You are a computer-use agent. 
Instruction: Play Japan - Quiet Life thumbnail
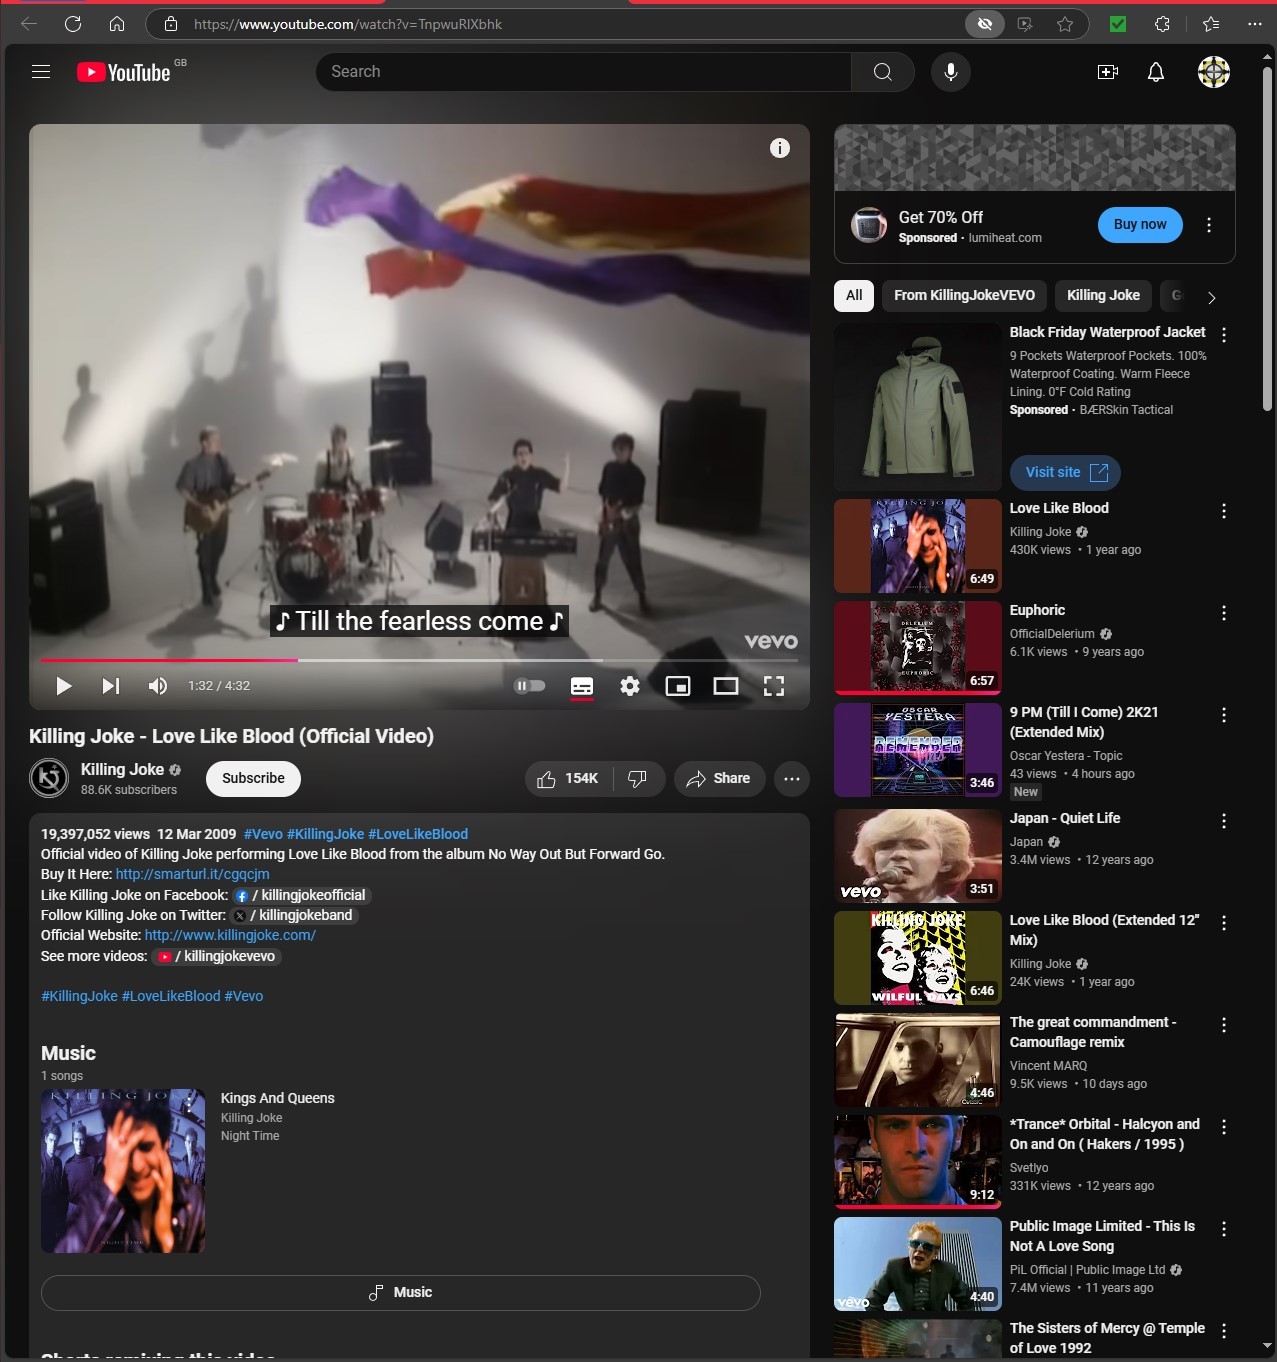(918, 856)
